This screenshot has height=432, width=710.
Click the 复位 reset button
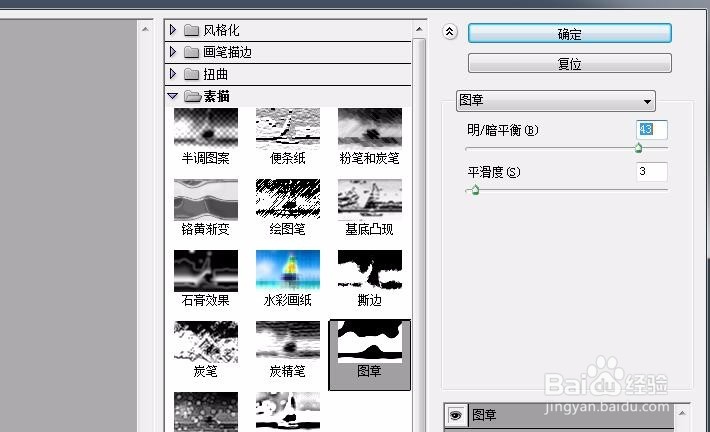pos(570,63)
